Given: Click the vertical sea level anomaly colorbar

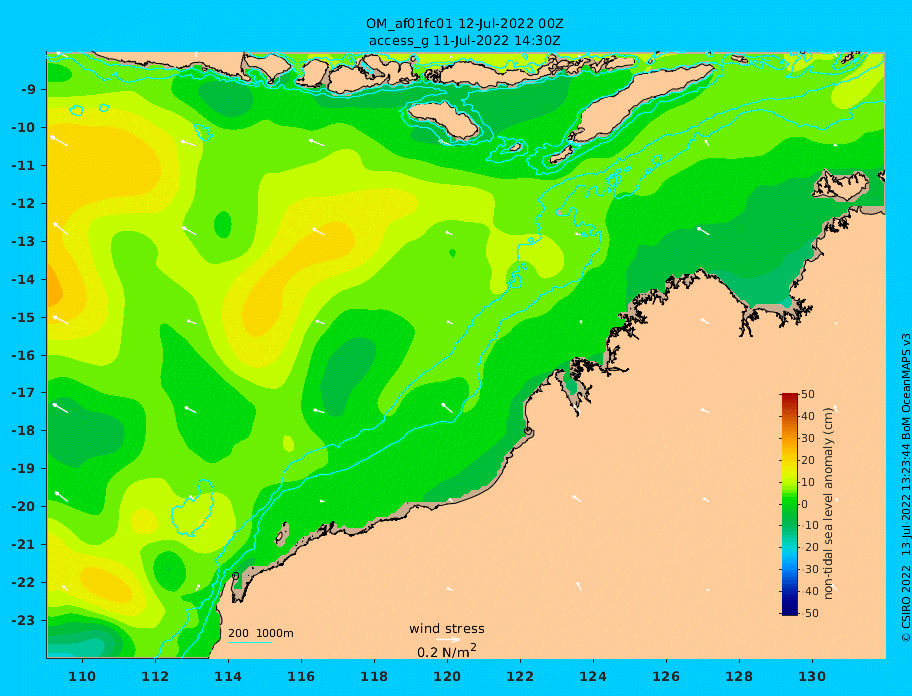Looking at the screenshot, I should point(790,504).
